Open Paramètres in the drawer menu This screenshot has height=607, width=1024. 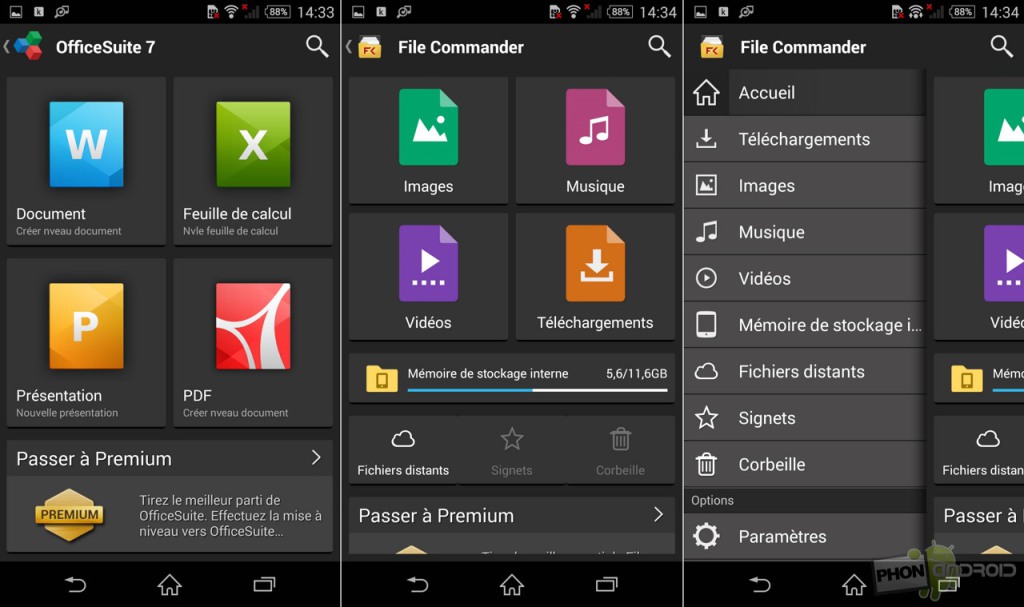(x=805, y=536)
